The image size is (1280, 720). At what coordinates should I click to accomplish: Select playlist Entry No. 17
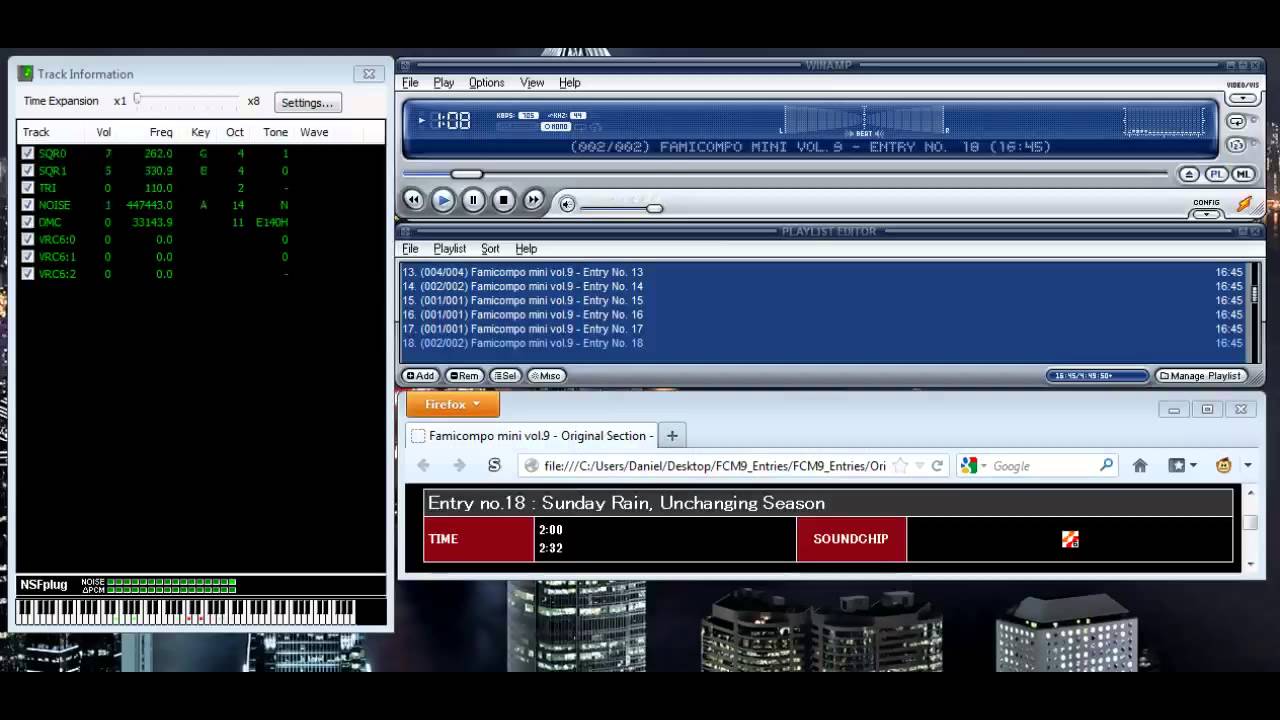[825, 329]
